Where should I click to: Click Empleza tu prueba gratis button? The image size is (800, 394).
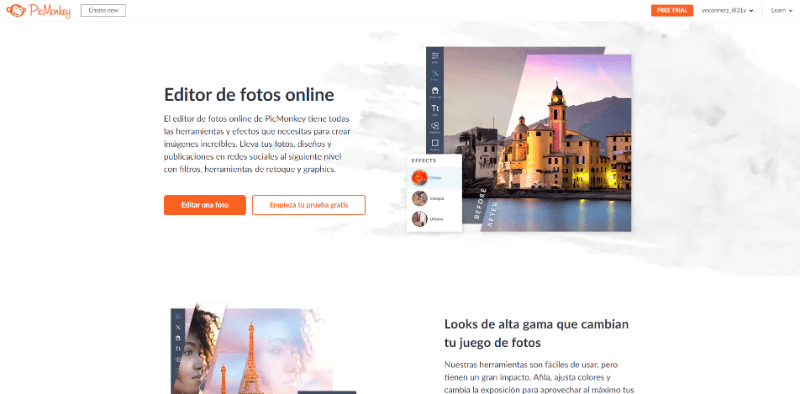pyautogui.click(x=309, y=205)
